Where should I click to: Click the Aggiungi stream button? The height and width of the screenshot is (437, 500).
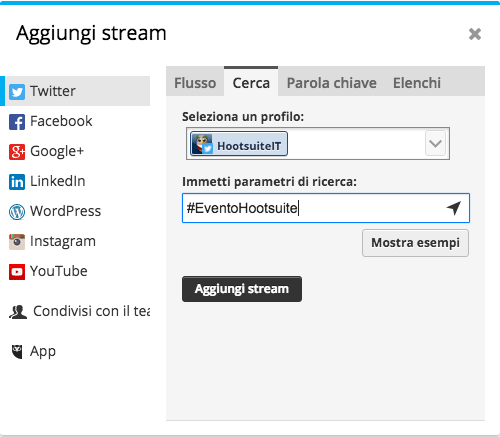coord(242,289)
